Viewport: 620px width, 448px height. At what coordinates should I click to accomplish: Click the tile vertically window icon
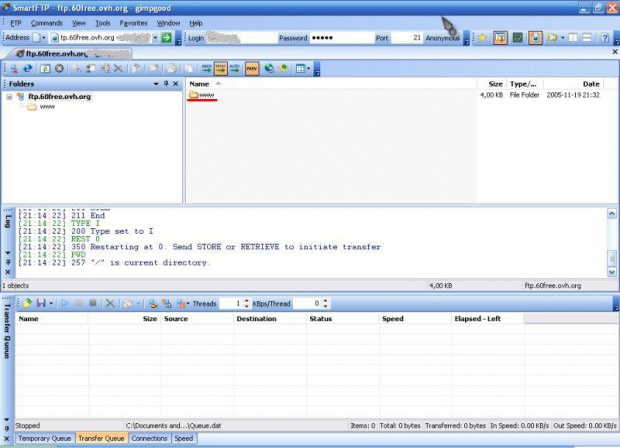click(x=573, y=38)
